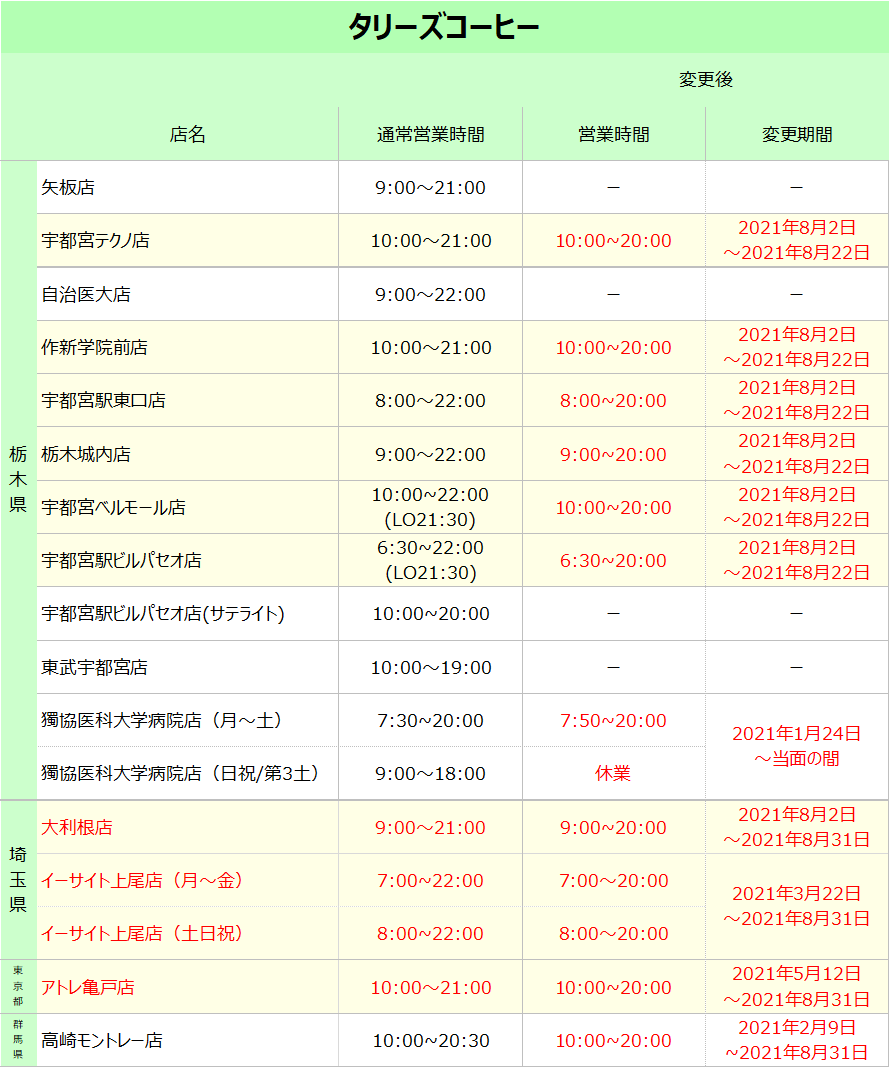The image size is (890, 1068).
Task: Click the red regular hours 8:00~22:00 for イーサイト上尾店（土日祝）
Action: [x=430, y=934]
